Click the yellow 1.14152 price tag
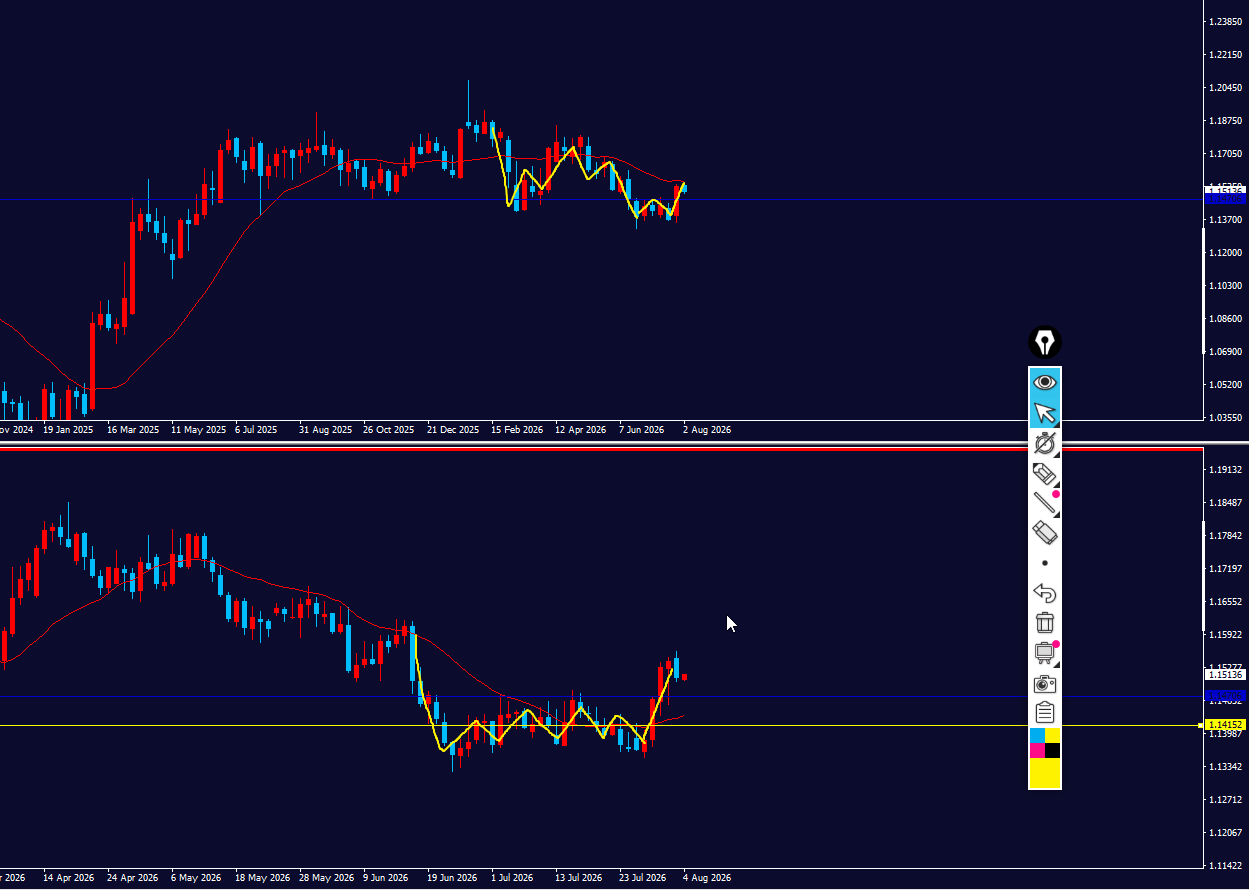This screenshot has width=1249, height=890. (x=1225, y=724)
